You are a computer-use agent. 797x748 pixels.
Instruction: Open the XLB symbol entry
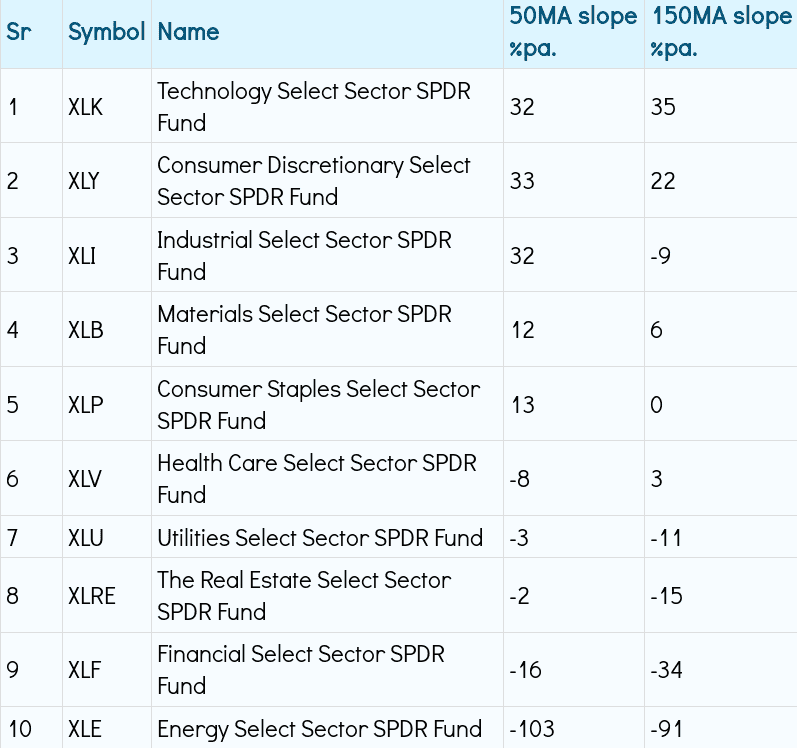click(86, 329)
